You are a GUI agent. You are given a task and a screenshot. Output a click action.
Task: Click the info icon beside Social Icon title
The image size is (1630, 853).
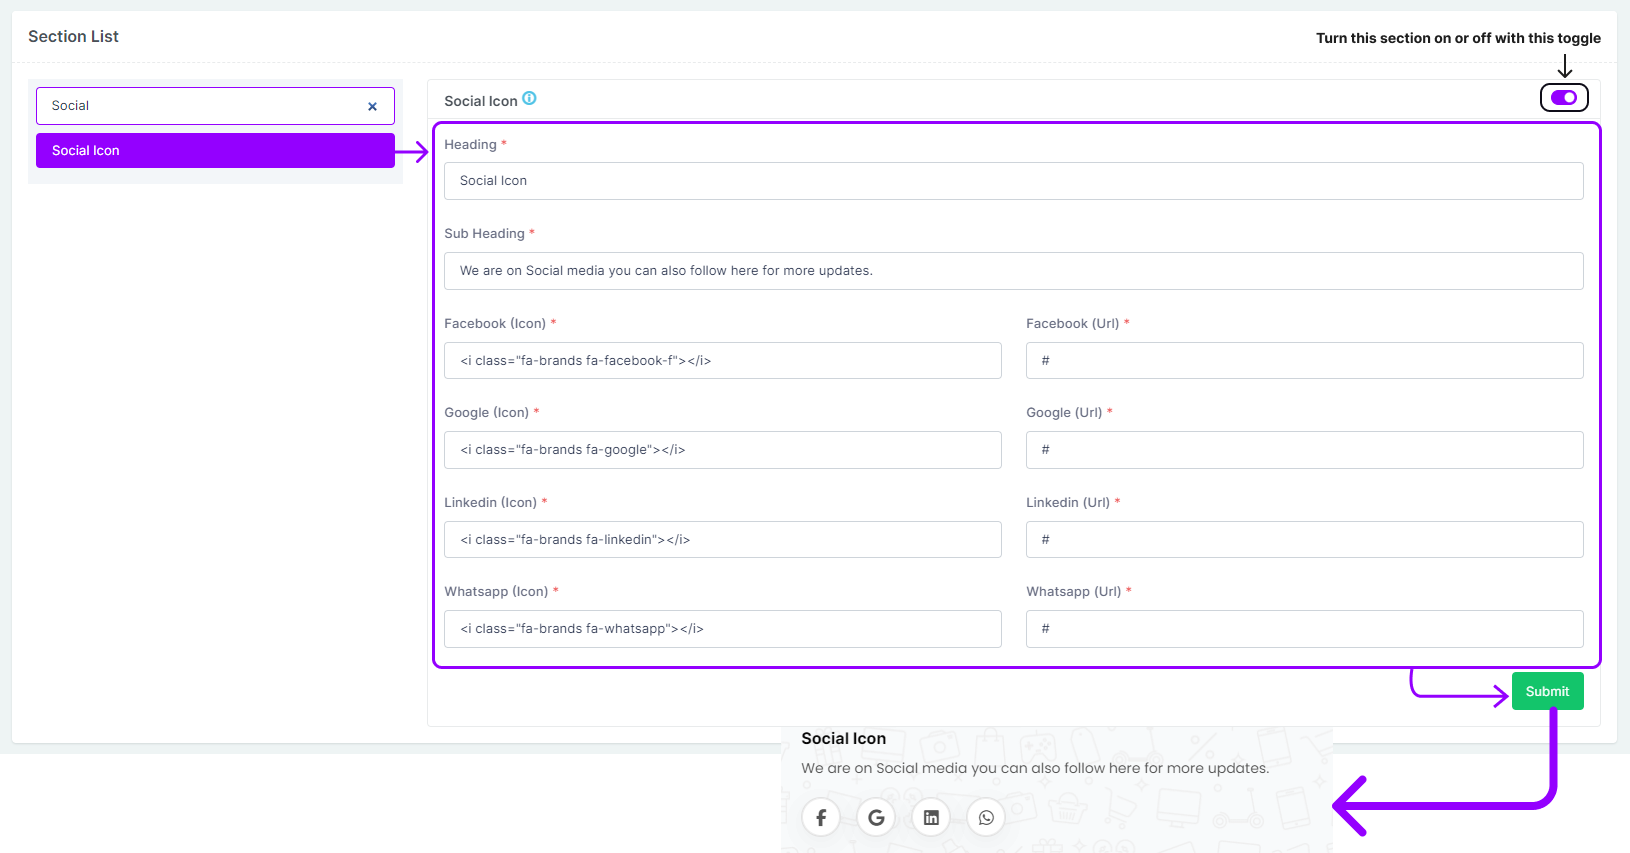click(x=529, y=98)
